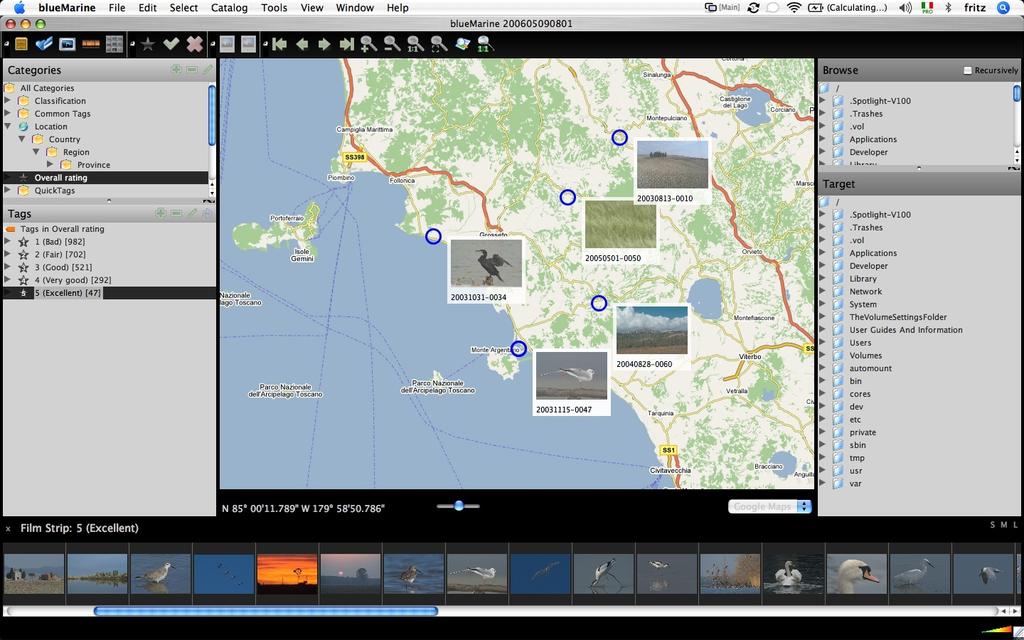
Task: Add a category with the green plus icon
Action: pyautogui.click(x=176, y=69)
